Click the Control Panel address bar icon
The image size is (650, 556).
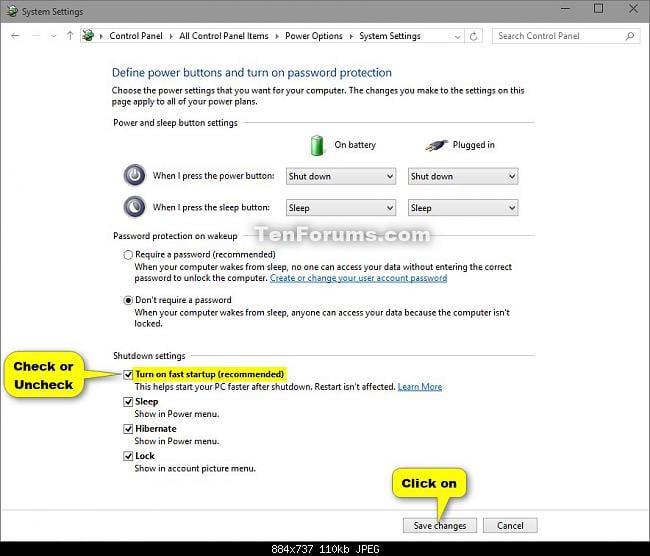tap(88, 36)
